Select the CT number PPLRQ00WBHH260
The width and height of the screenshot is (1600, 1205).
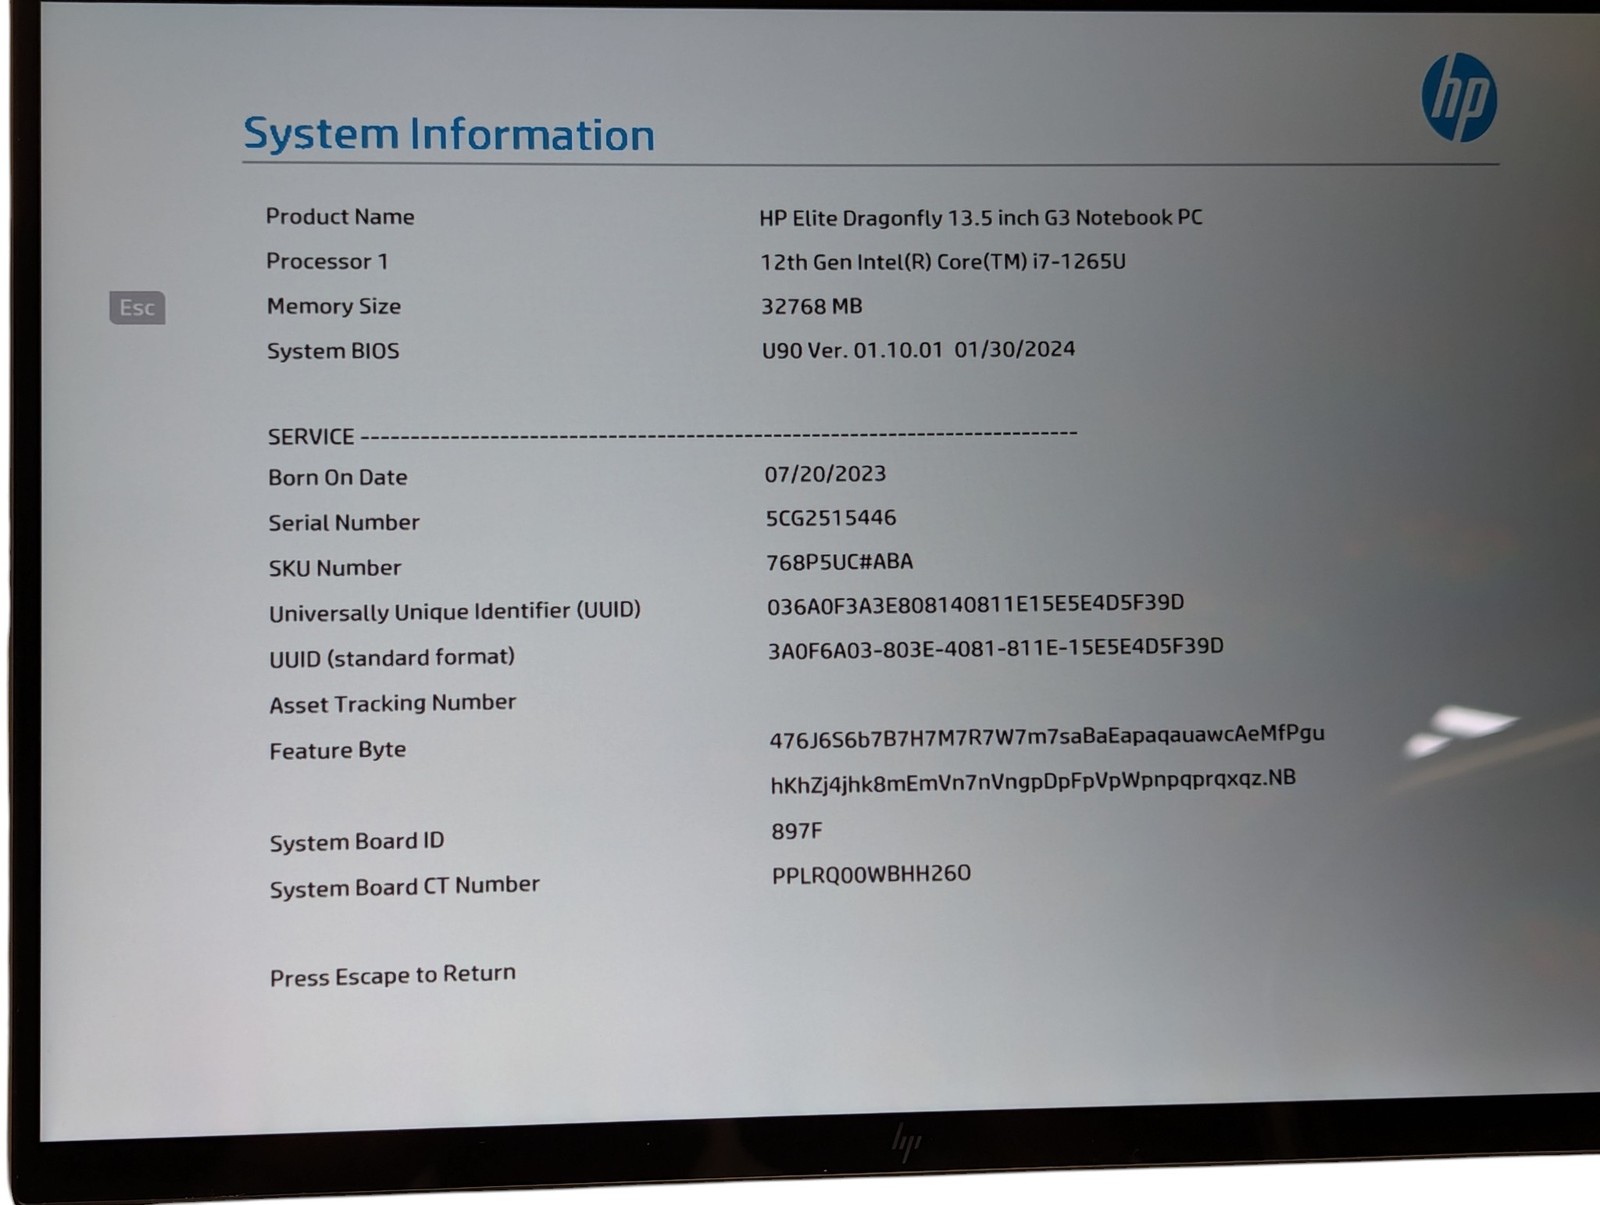click(x=872, y=874)
